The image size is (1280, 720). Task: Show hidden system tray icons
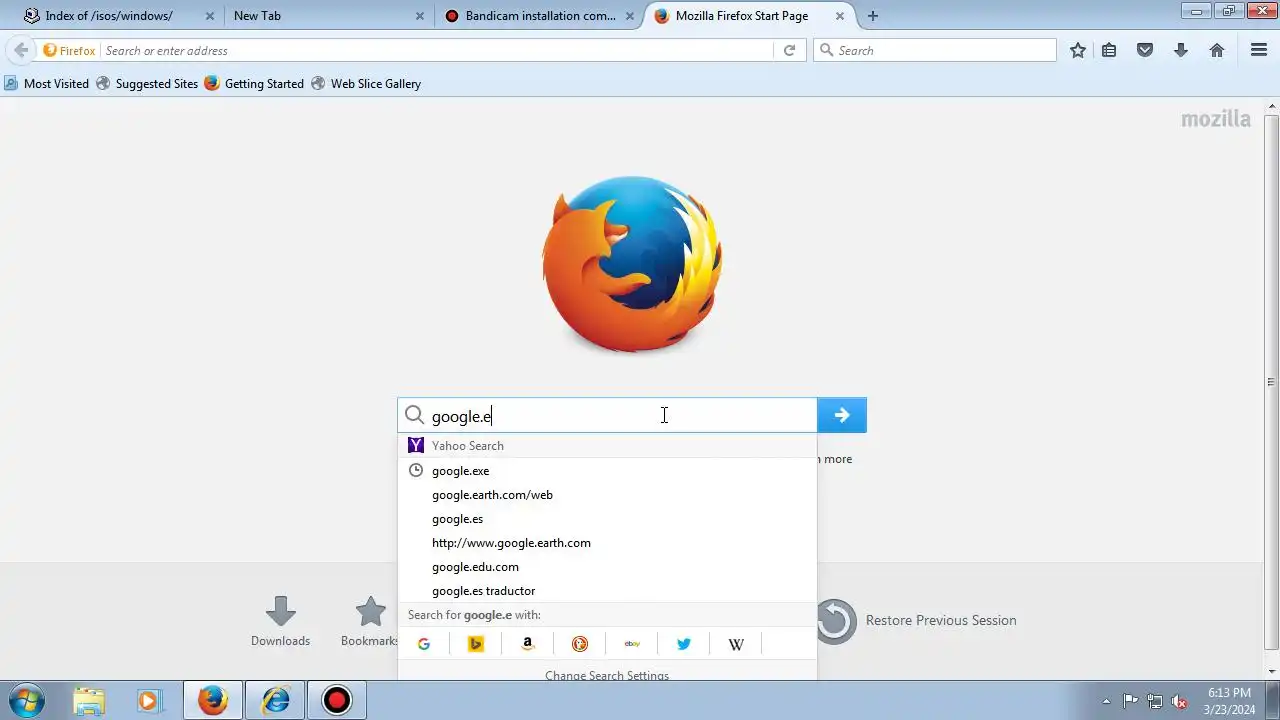[1106, 701]
